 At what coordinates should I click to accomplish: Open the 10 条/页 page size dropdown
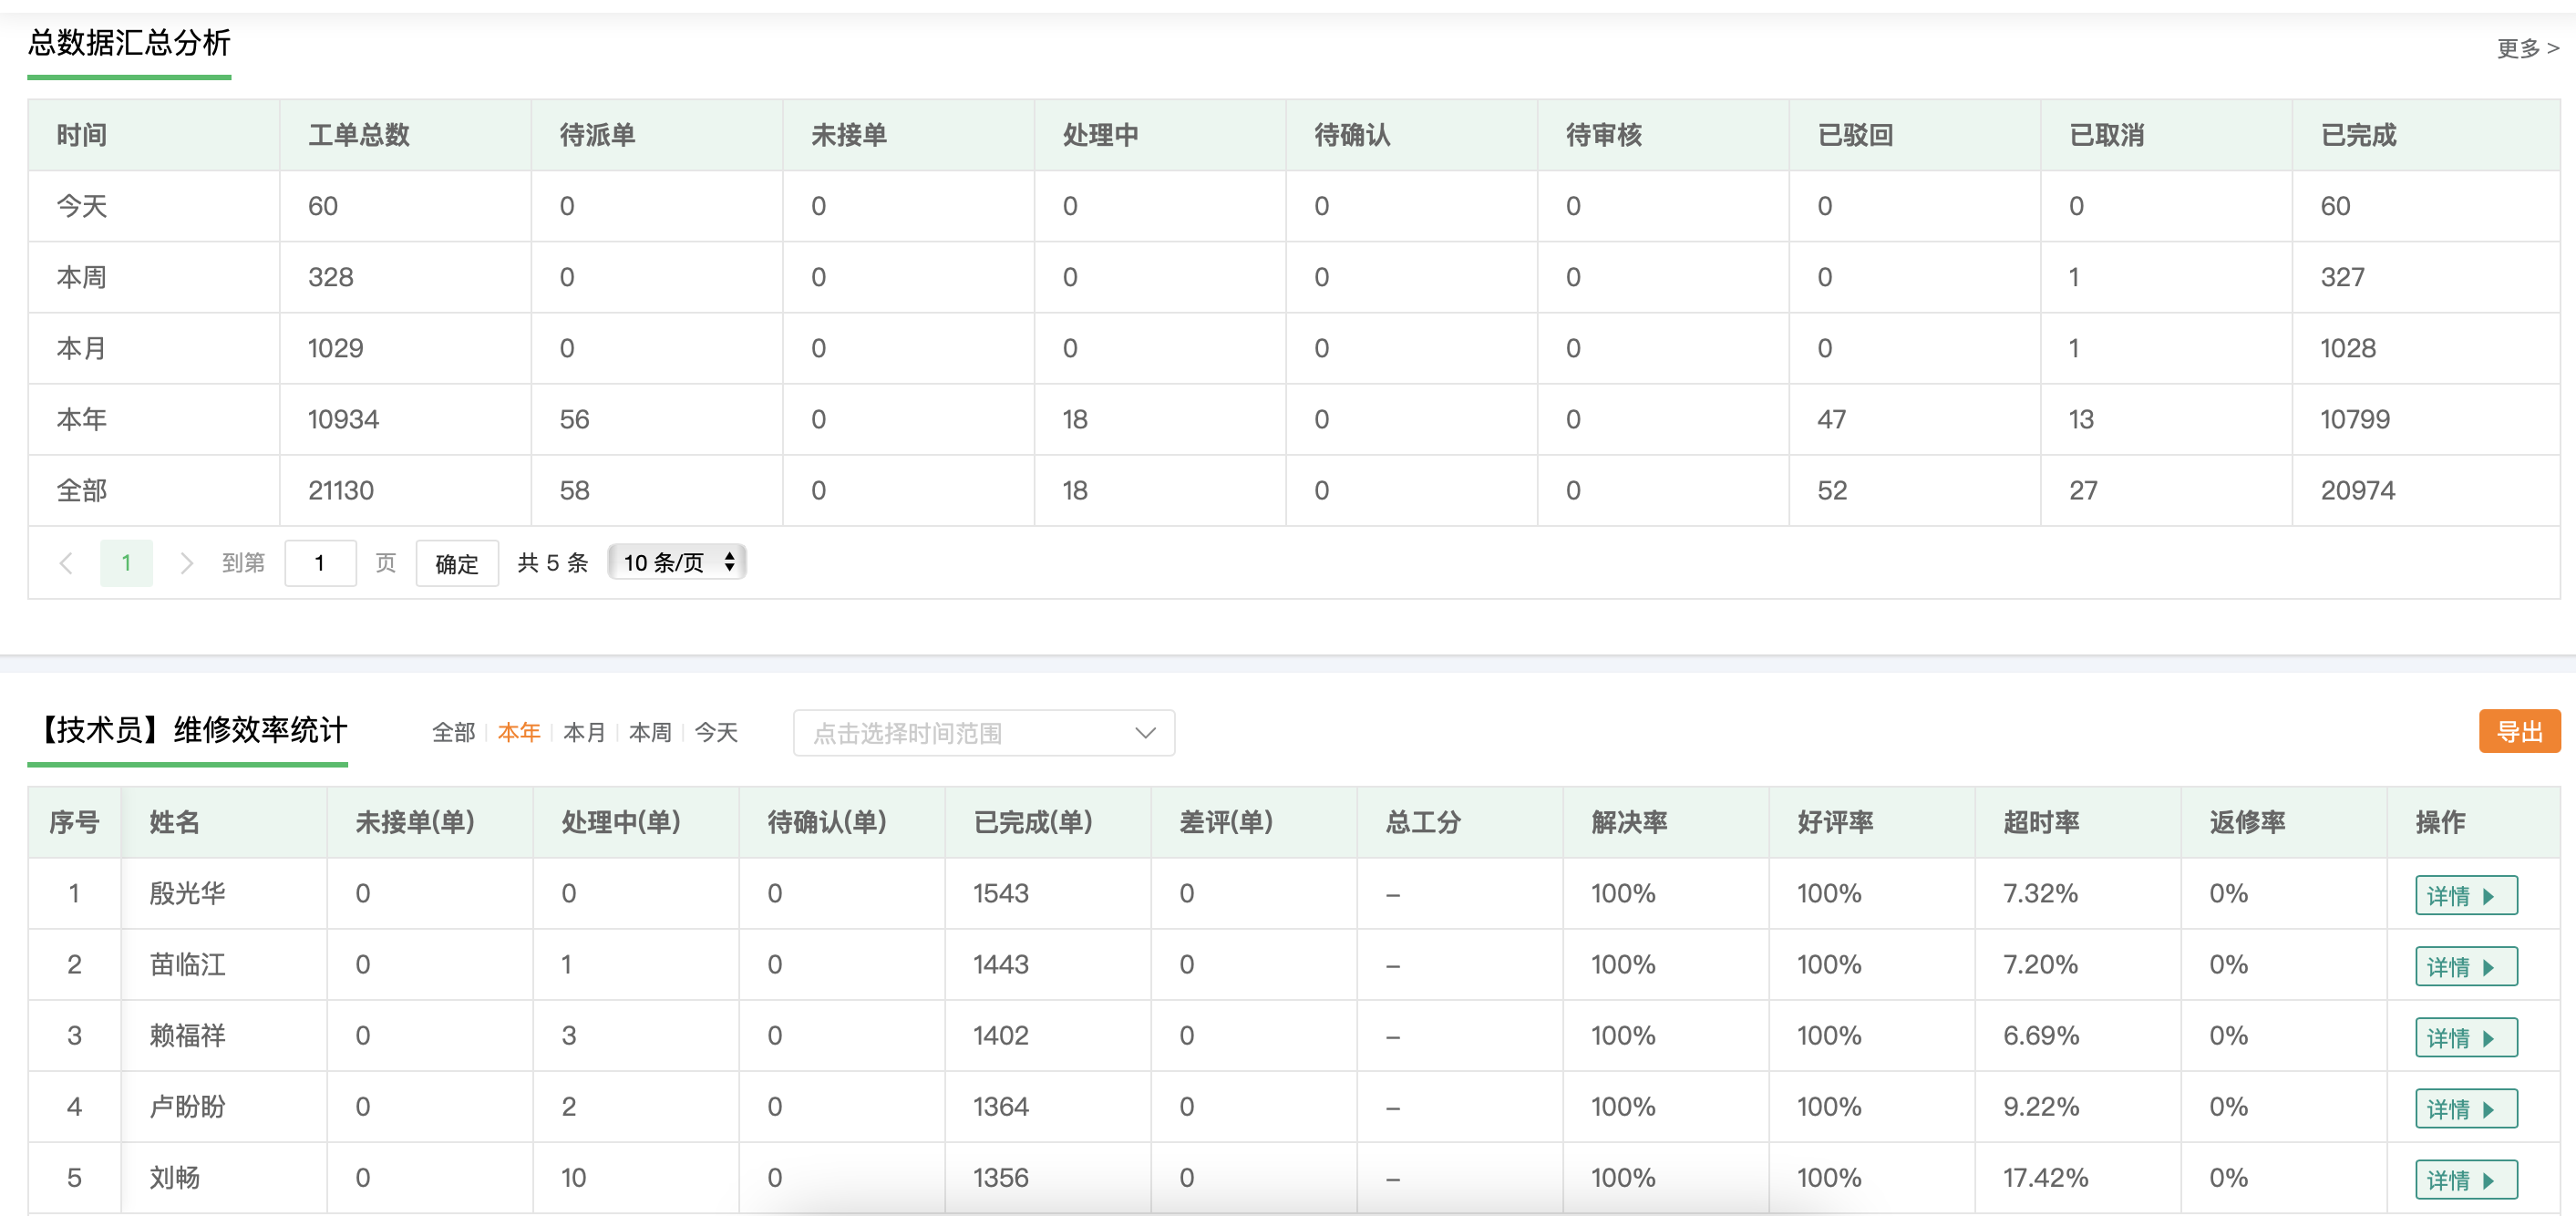pyautogui.click(x=677, y=562)
